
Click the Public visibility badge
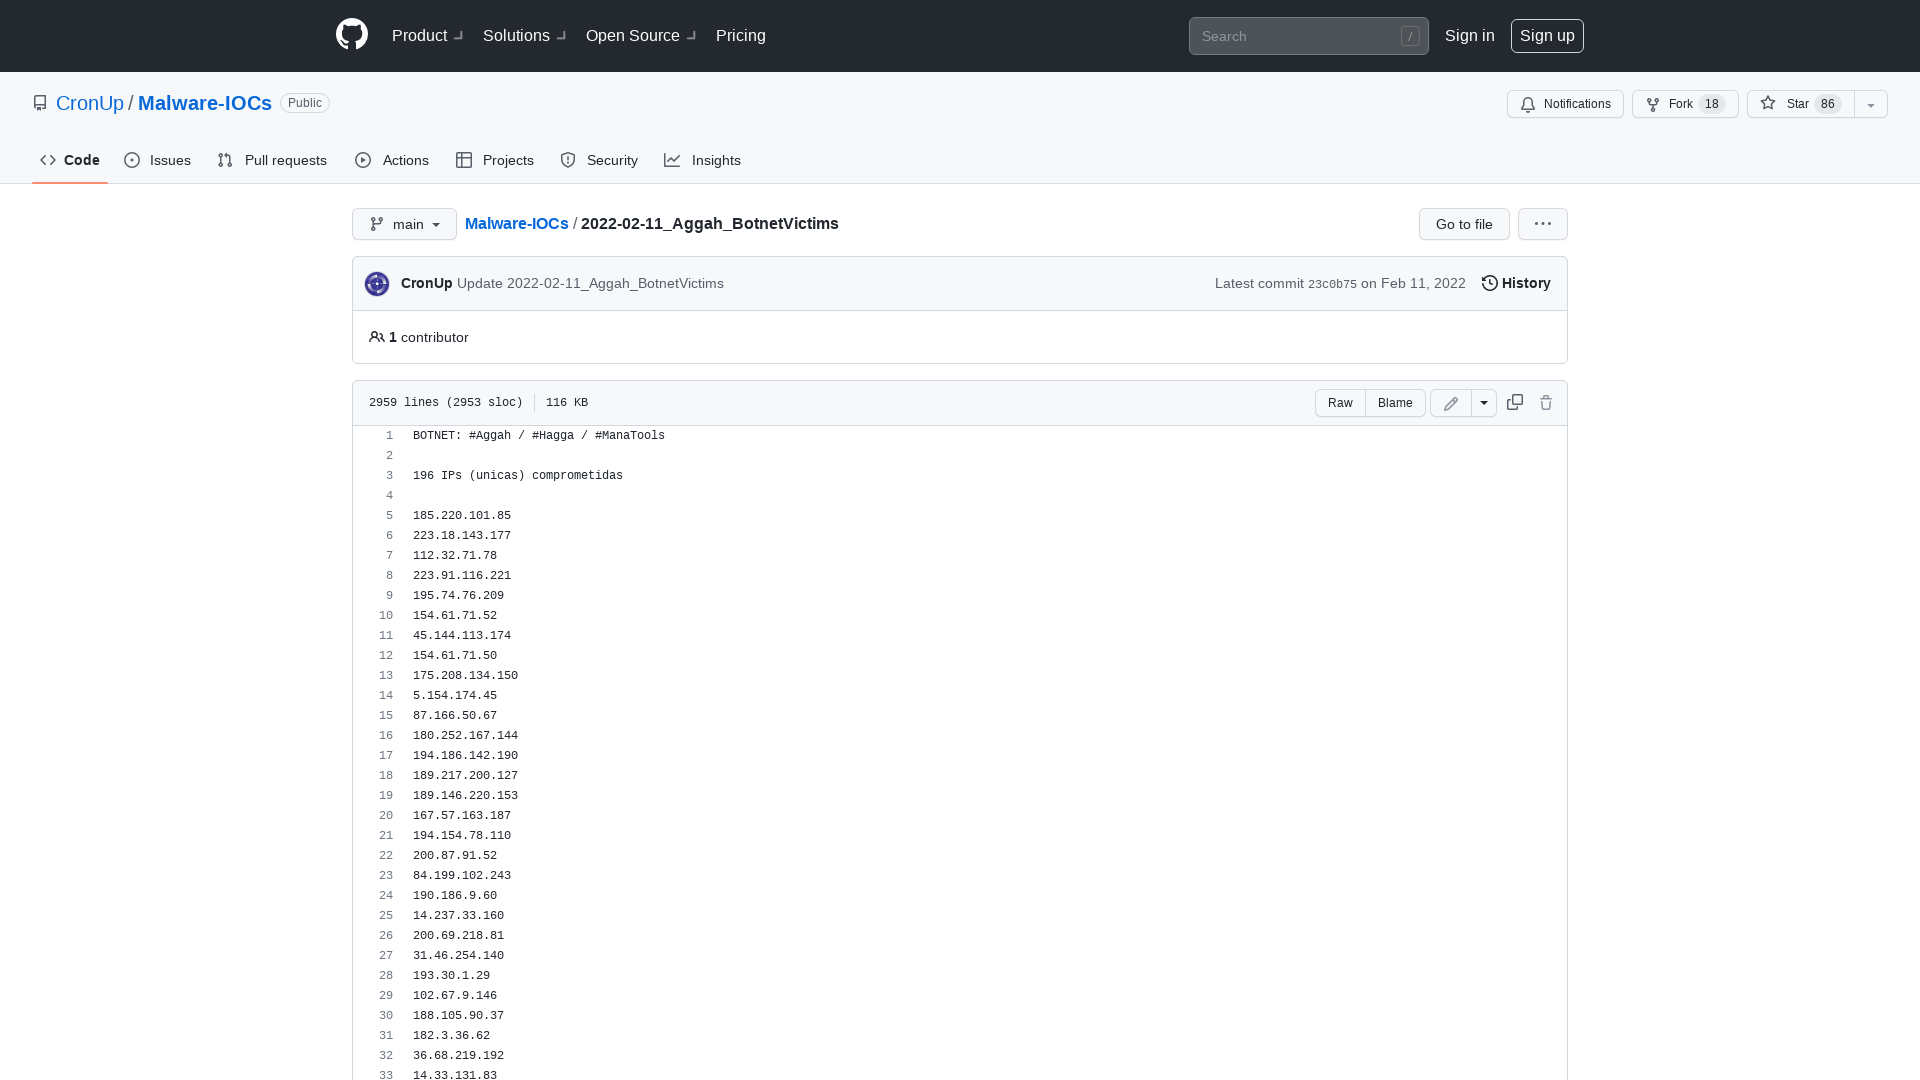click(x=305, y=103)
